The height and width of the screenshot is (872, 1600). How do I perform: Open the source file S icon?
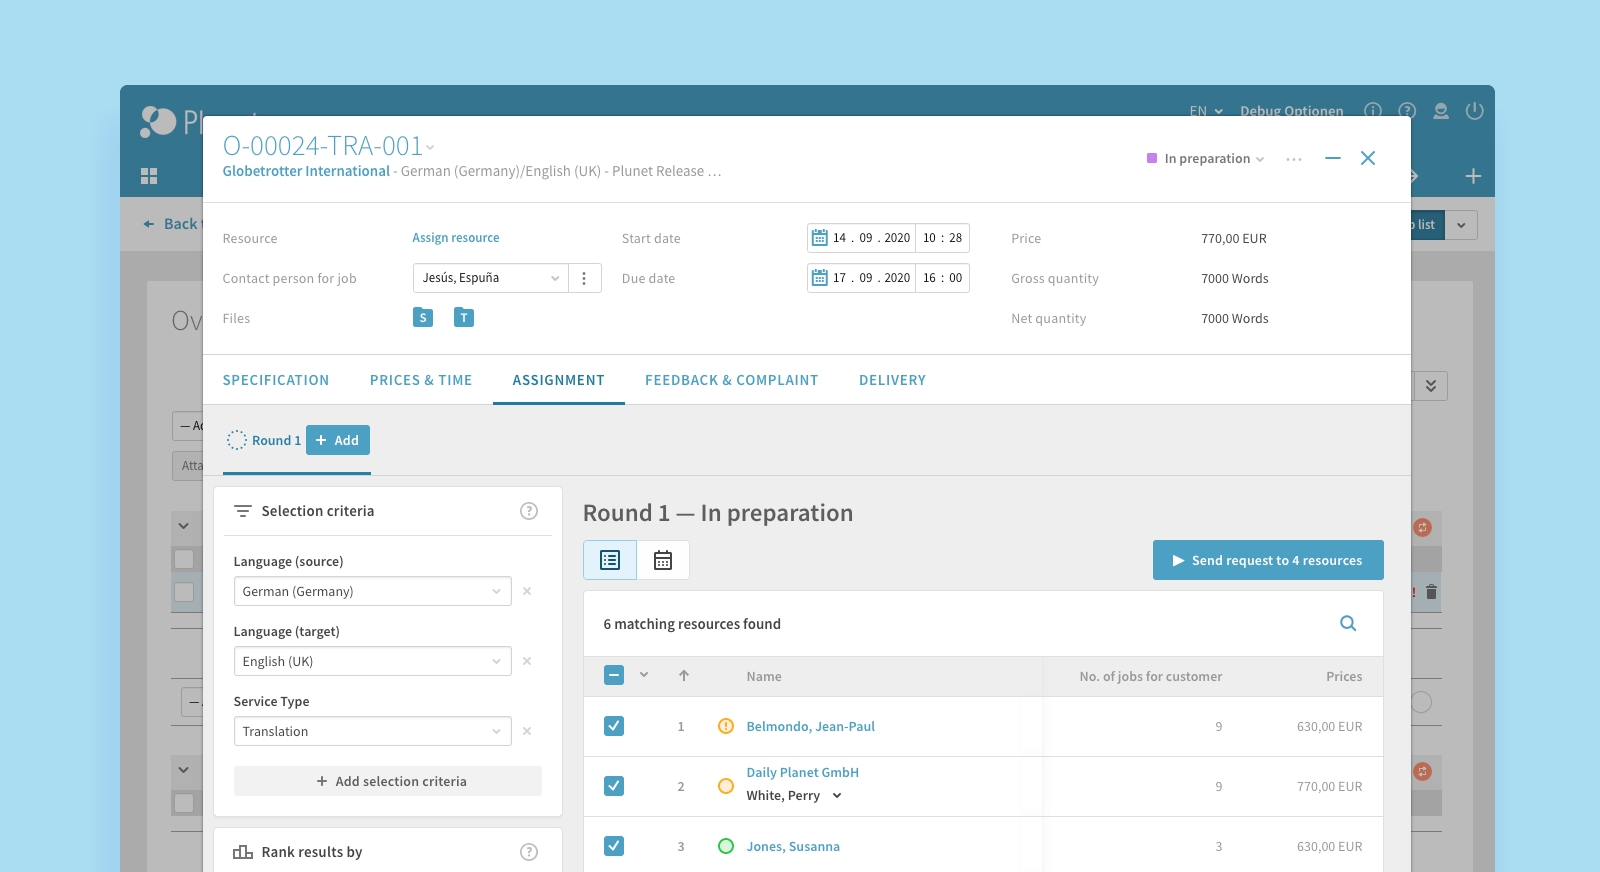423,317
